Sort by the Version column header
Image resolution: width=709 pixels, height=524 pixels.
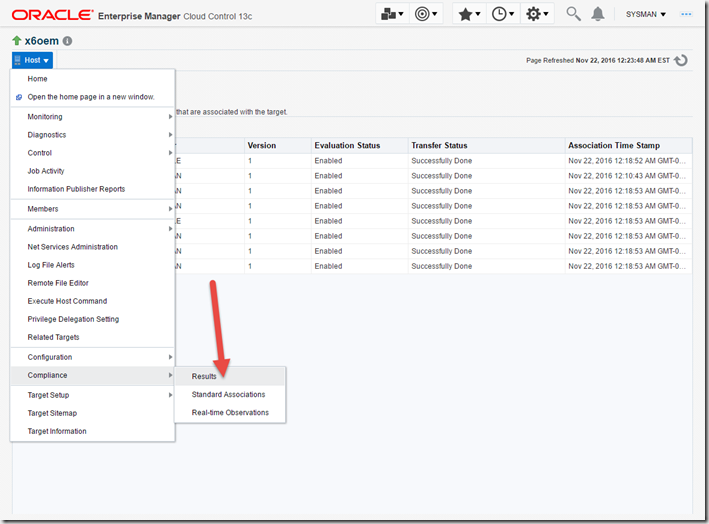pyautogui.click(x=278, y=146)
